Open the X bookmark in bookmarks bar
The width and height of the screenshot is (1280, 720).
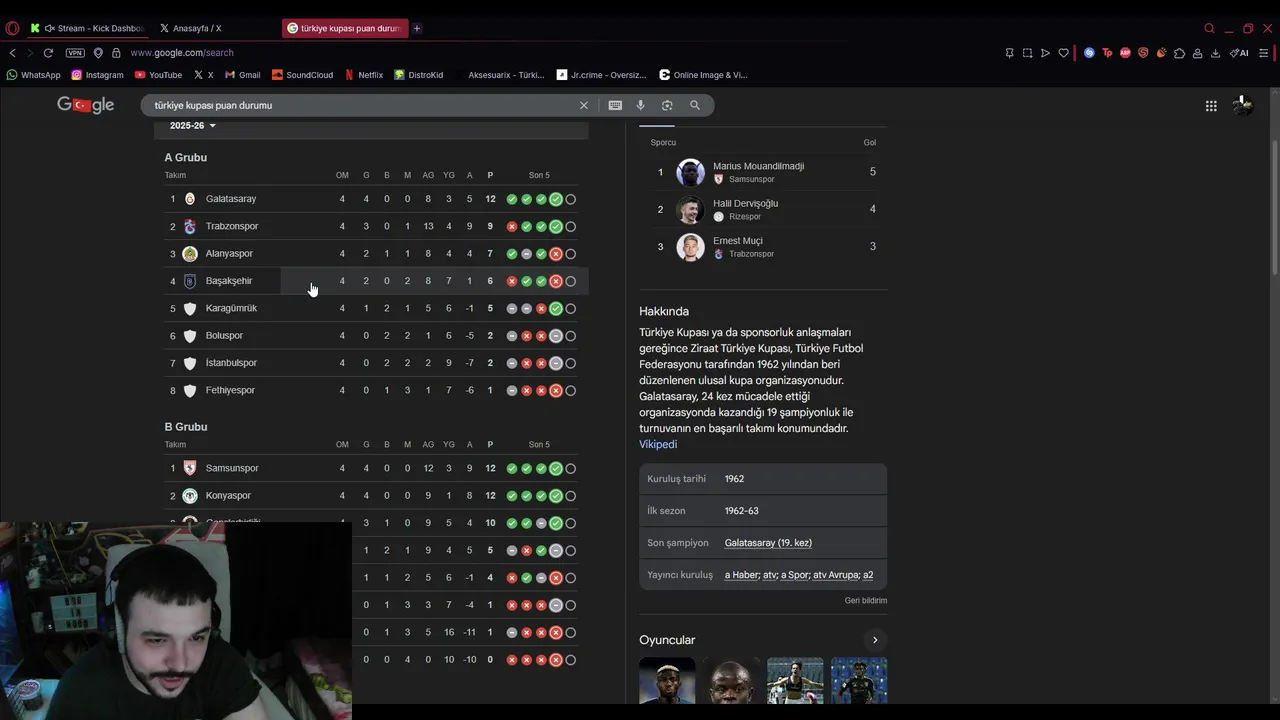click(x=203, y=75)
